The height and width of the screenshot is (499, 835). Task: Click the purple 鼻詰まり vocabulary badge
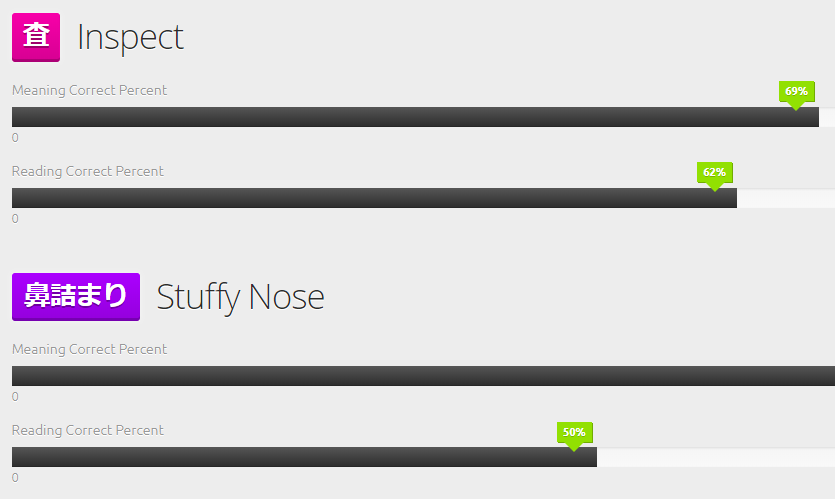pyautogui.click(x=76, y=297)
